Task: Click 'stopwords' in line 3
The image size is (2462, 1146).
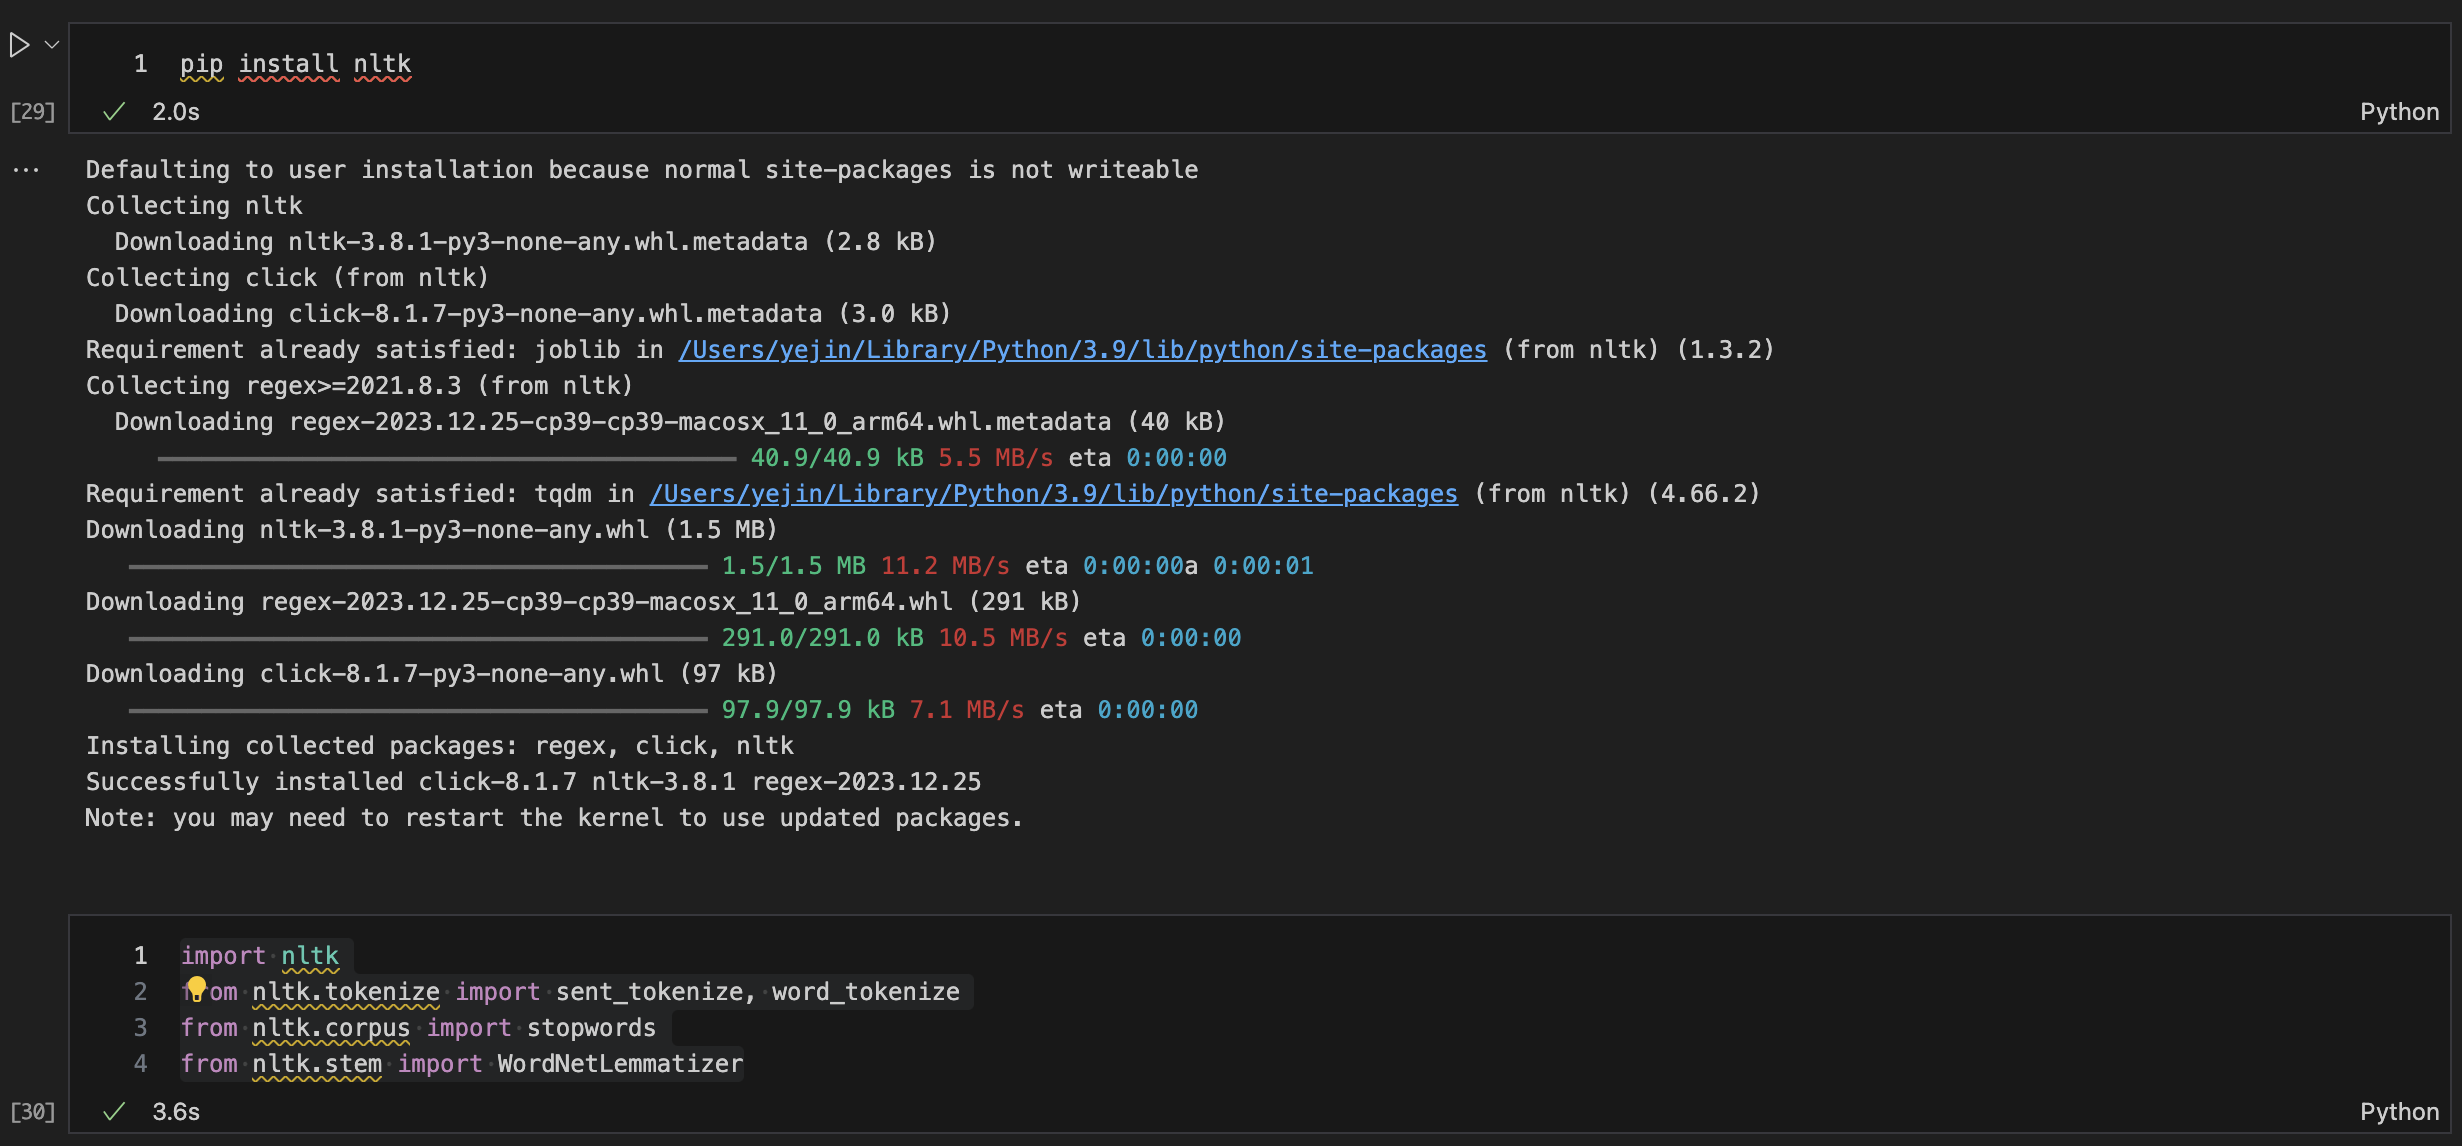Action: [x=591, y=1028]
